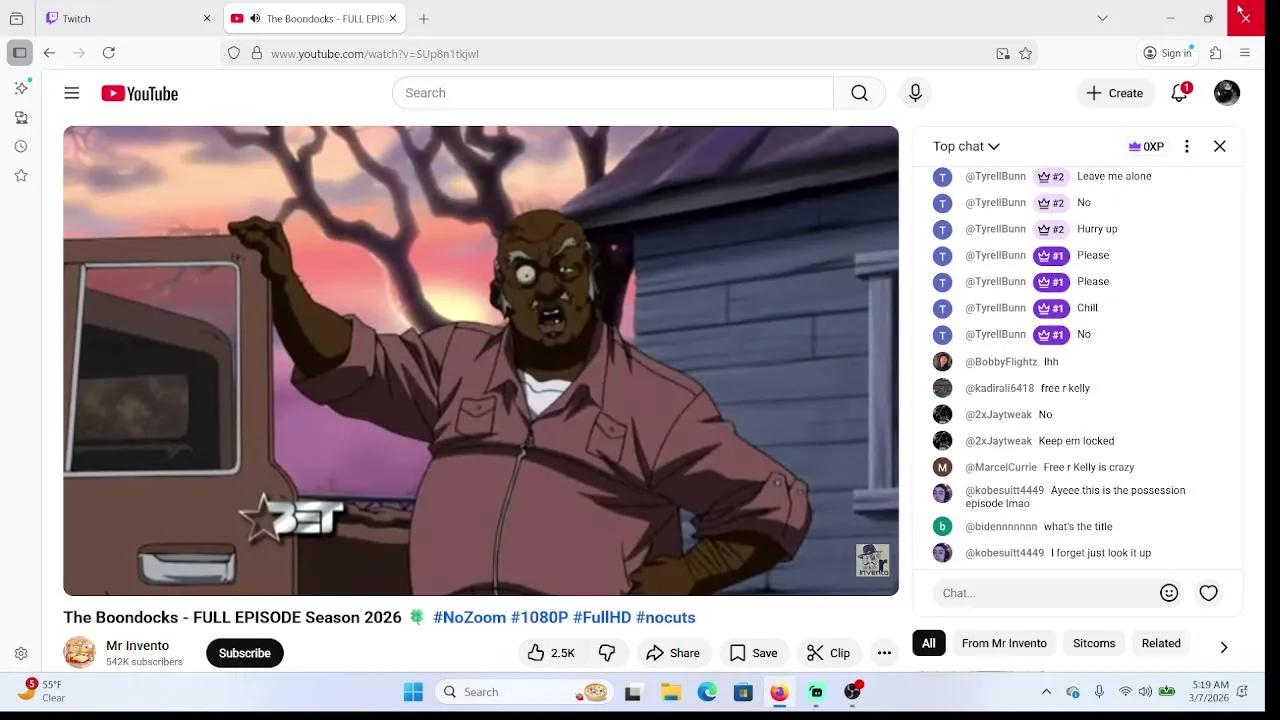Create a Clip of the video
Screen dimensions: 1280x720
click(x=828, y=653)
